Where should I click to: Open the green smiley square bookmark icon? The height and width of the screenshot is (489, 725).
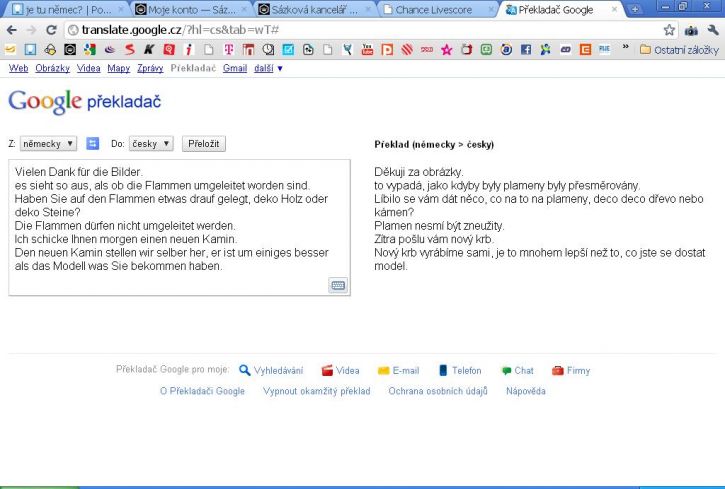click(486, 49)
